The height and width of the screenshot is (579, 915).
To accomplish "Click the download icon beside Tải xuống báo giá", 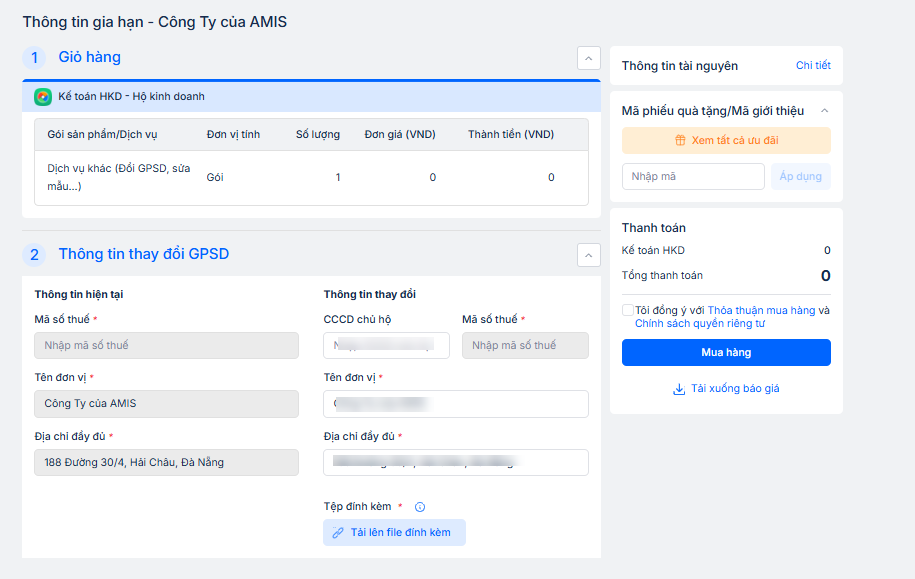I will click(679, 389).
